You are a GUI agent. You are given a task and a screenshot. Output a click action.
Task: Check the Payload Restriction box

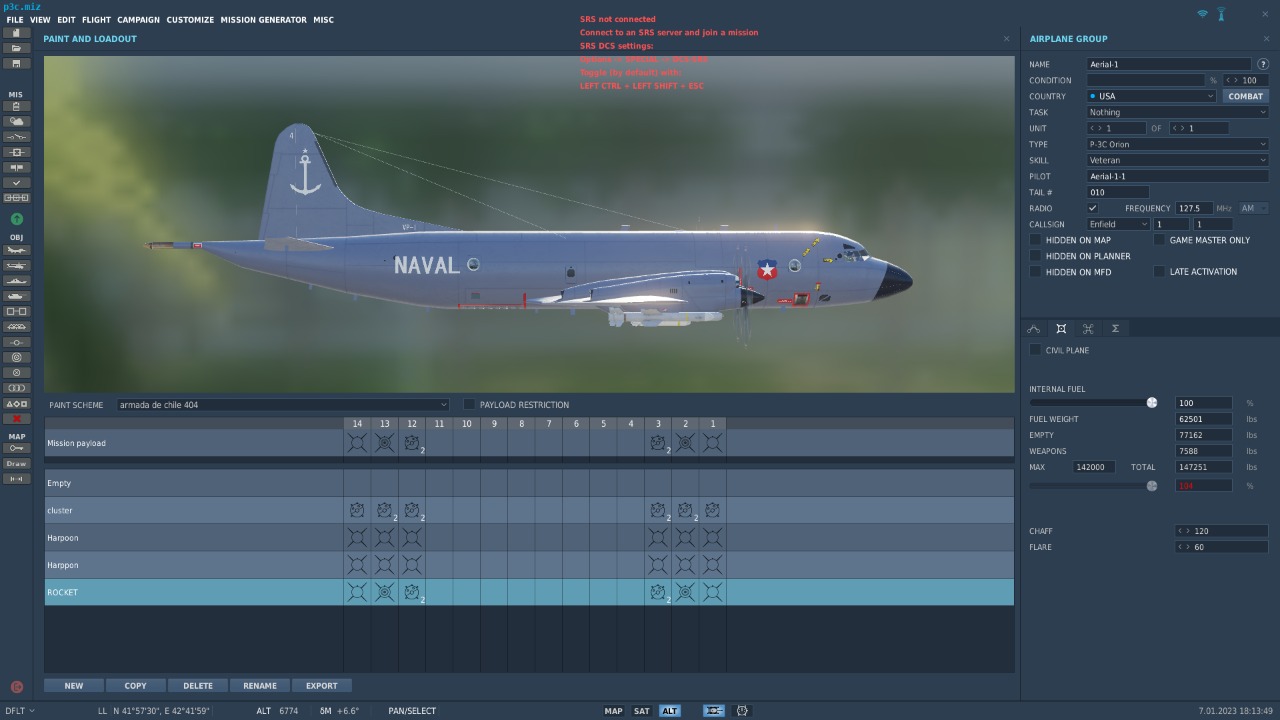469,405
